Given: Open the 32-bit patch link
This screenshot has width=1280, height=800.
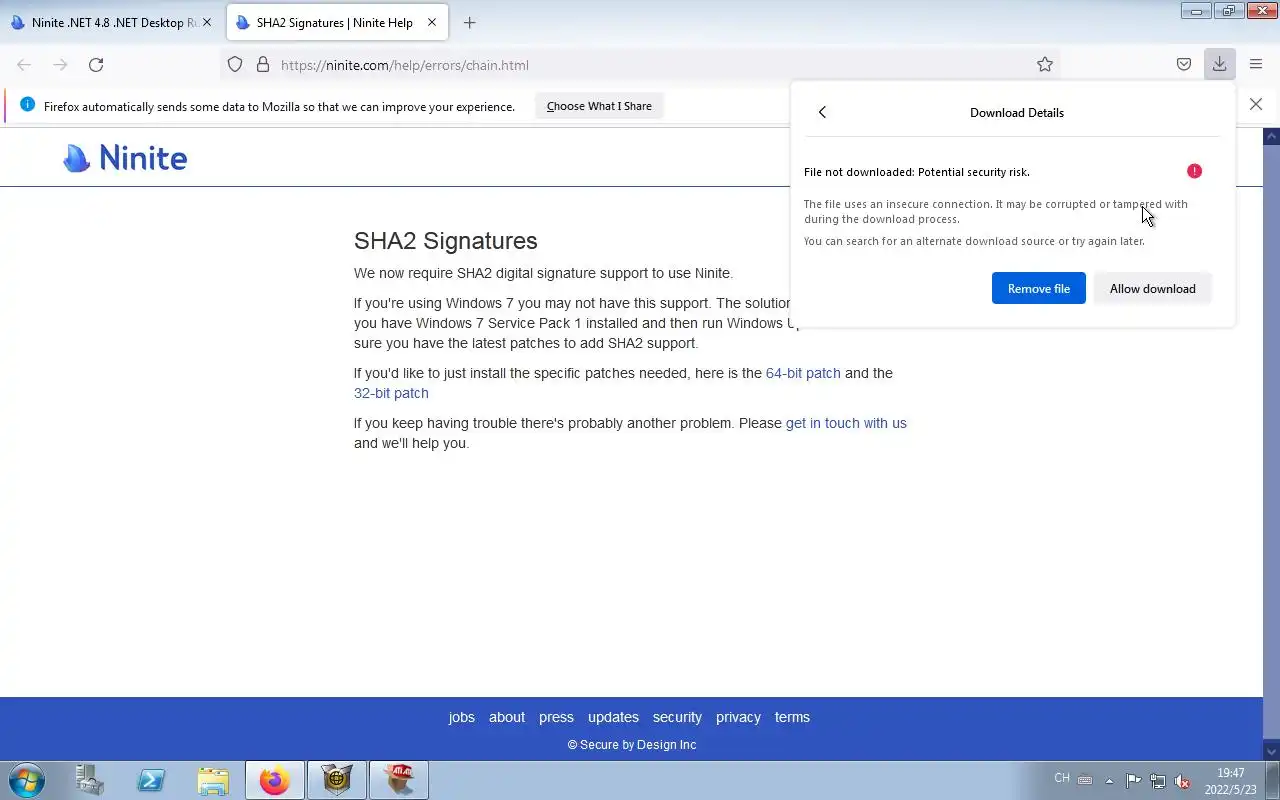Looking at the screenshot, I should point(391,393).
